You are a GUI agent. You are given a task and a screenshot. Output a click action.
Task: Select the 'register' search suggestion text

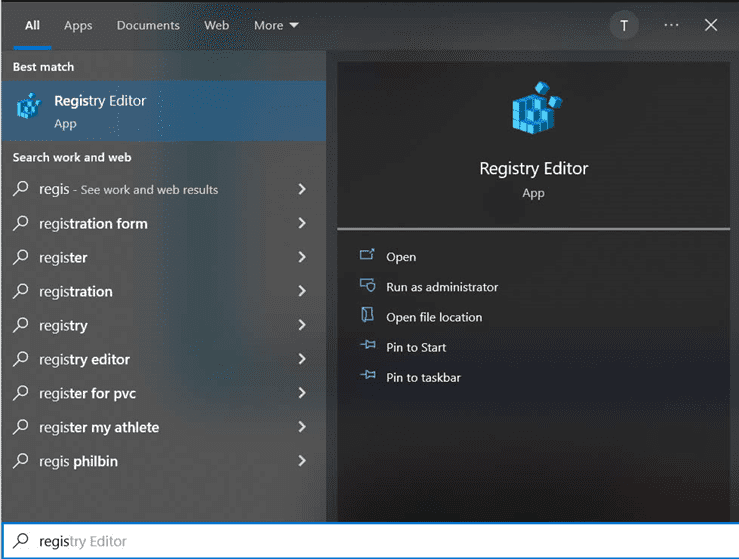point(63,258)
